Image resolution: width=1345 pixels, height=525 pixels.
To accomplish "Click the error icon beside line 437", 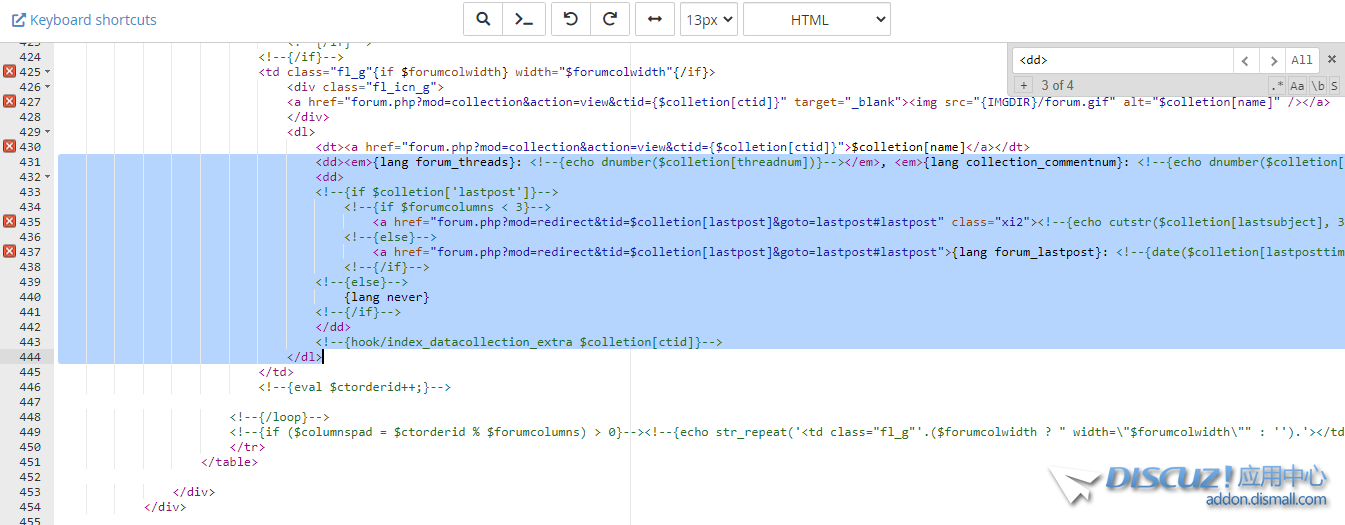I will 9,252.
